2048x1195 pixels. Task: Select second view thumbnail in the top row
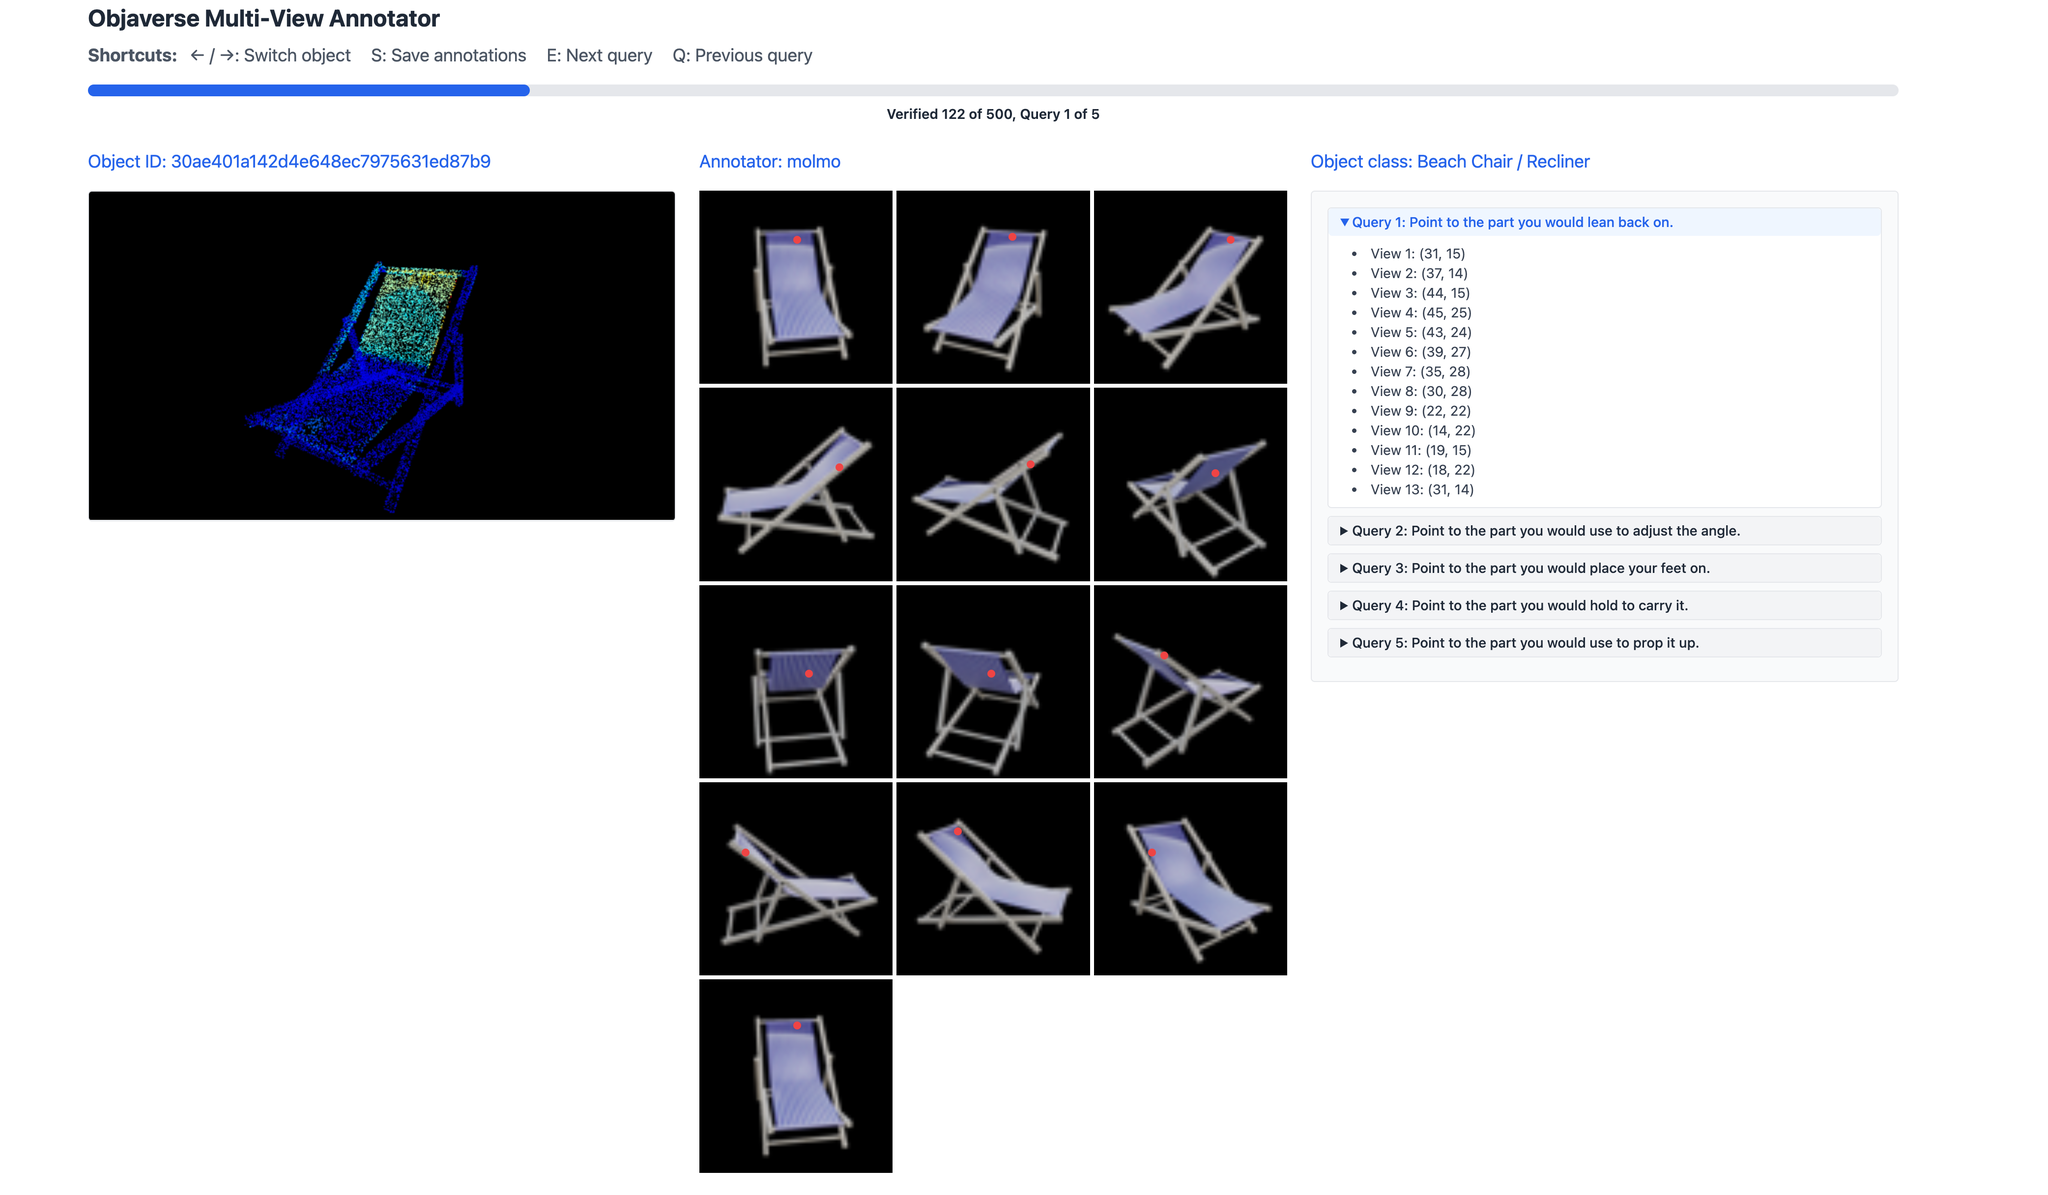point(993,287)
